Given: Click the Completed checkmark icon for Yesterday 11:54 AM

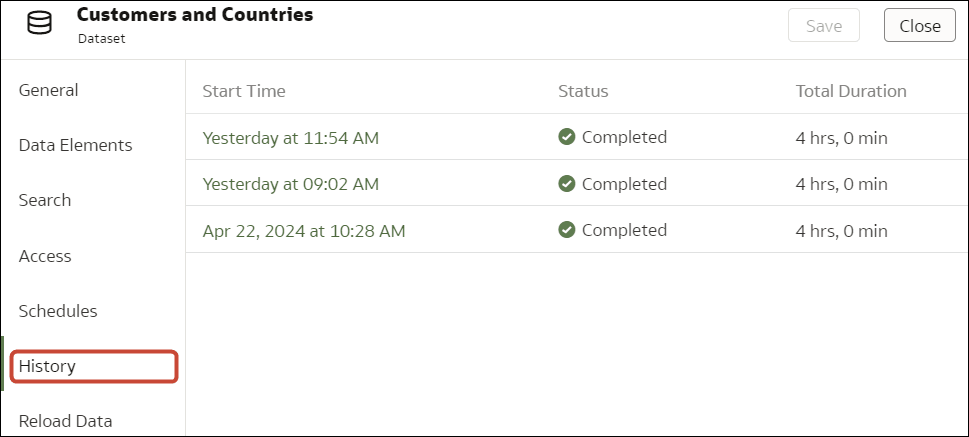Looking at the screenshot, I should click(567, 137).
